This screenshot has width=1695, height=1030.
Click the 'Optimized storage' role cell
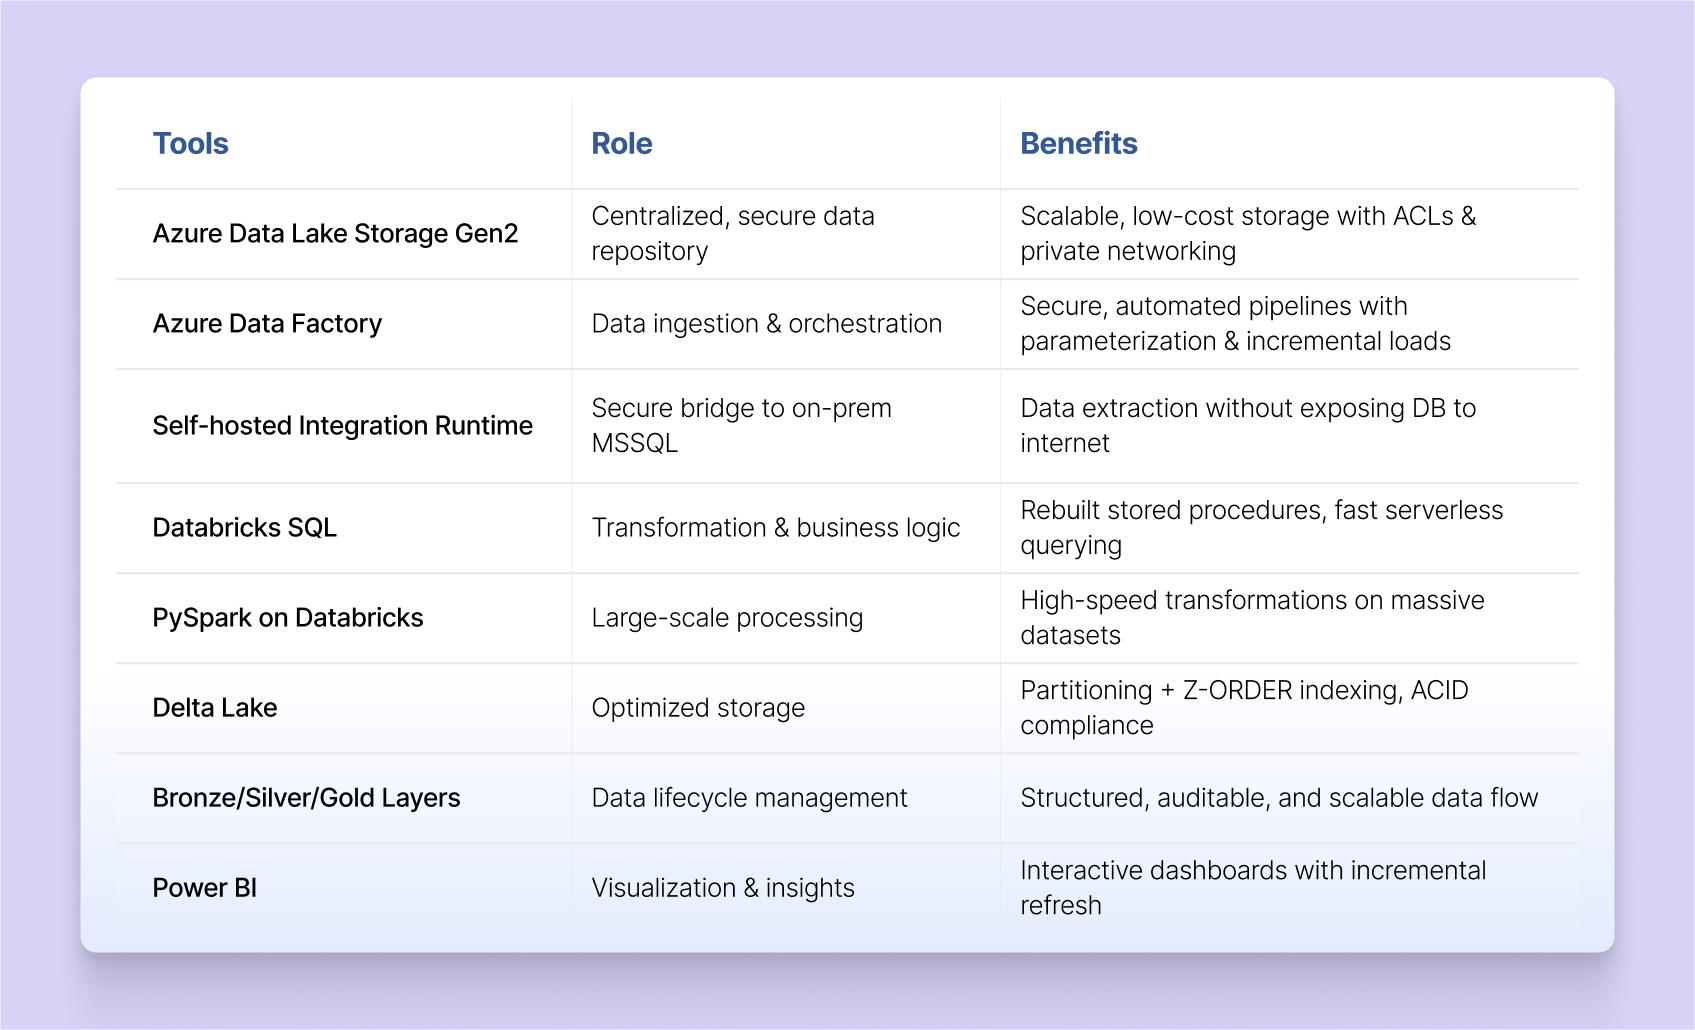tap(698, 708)
